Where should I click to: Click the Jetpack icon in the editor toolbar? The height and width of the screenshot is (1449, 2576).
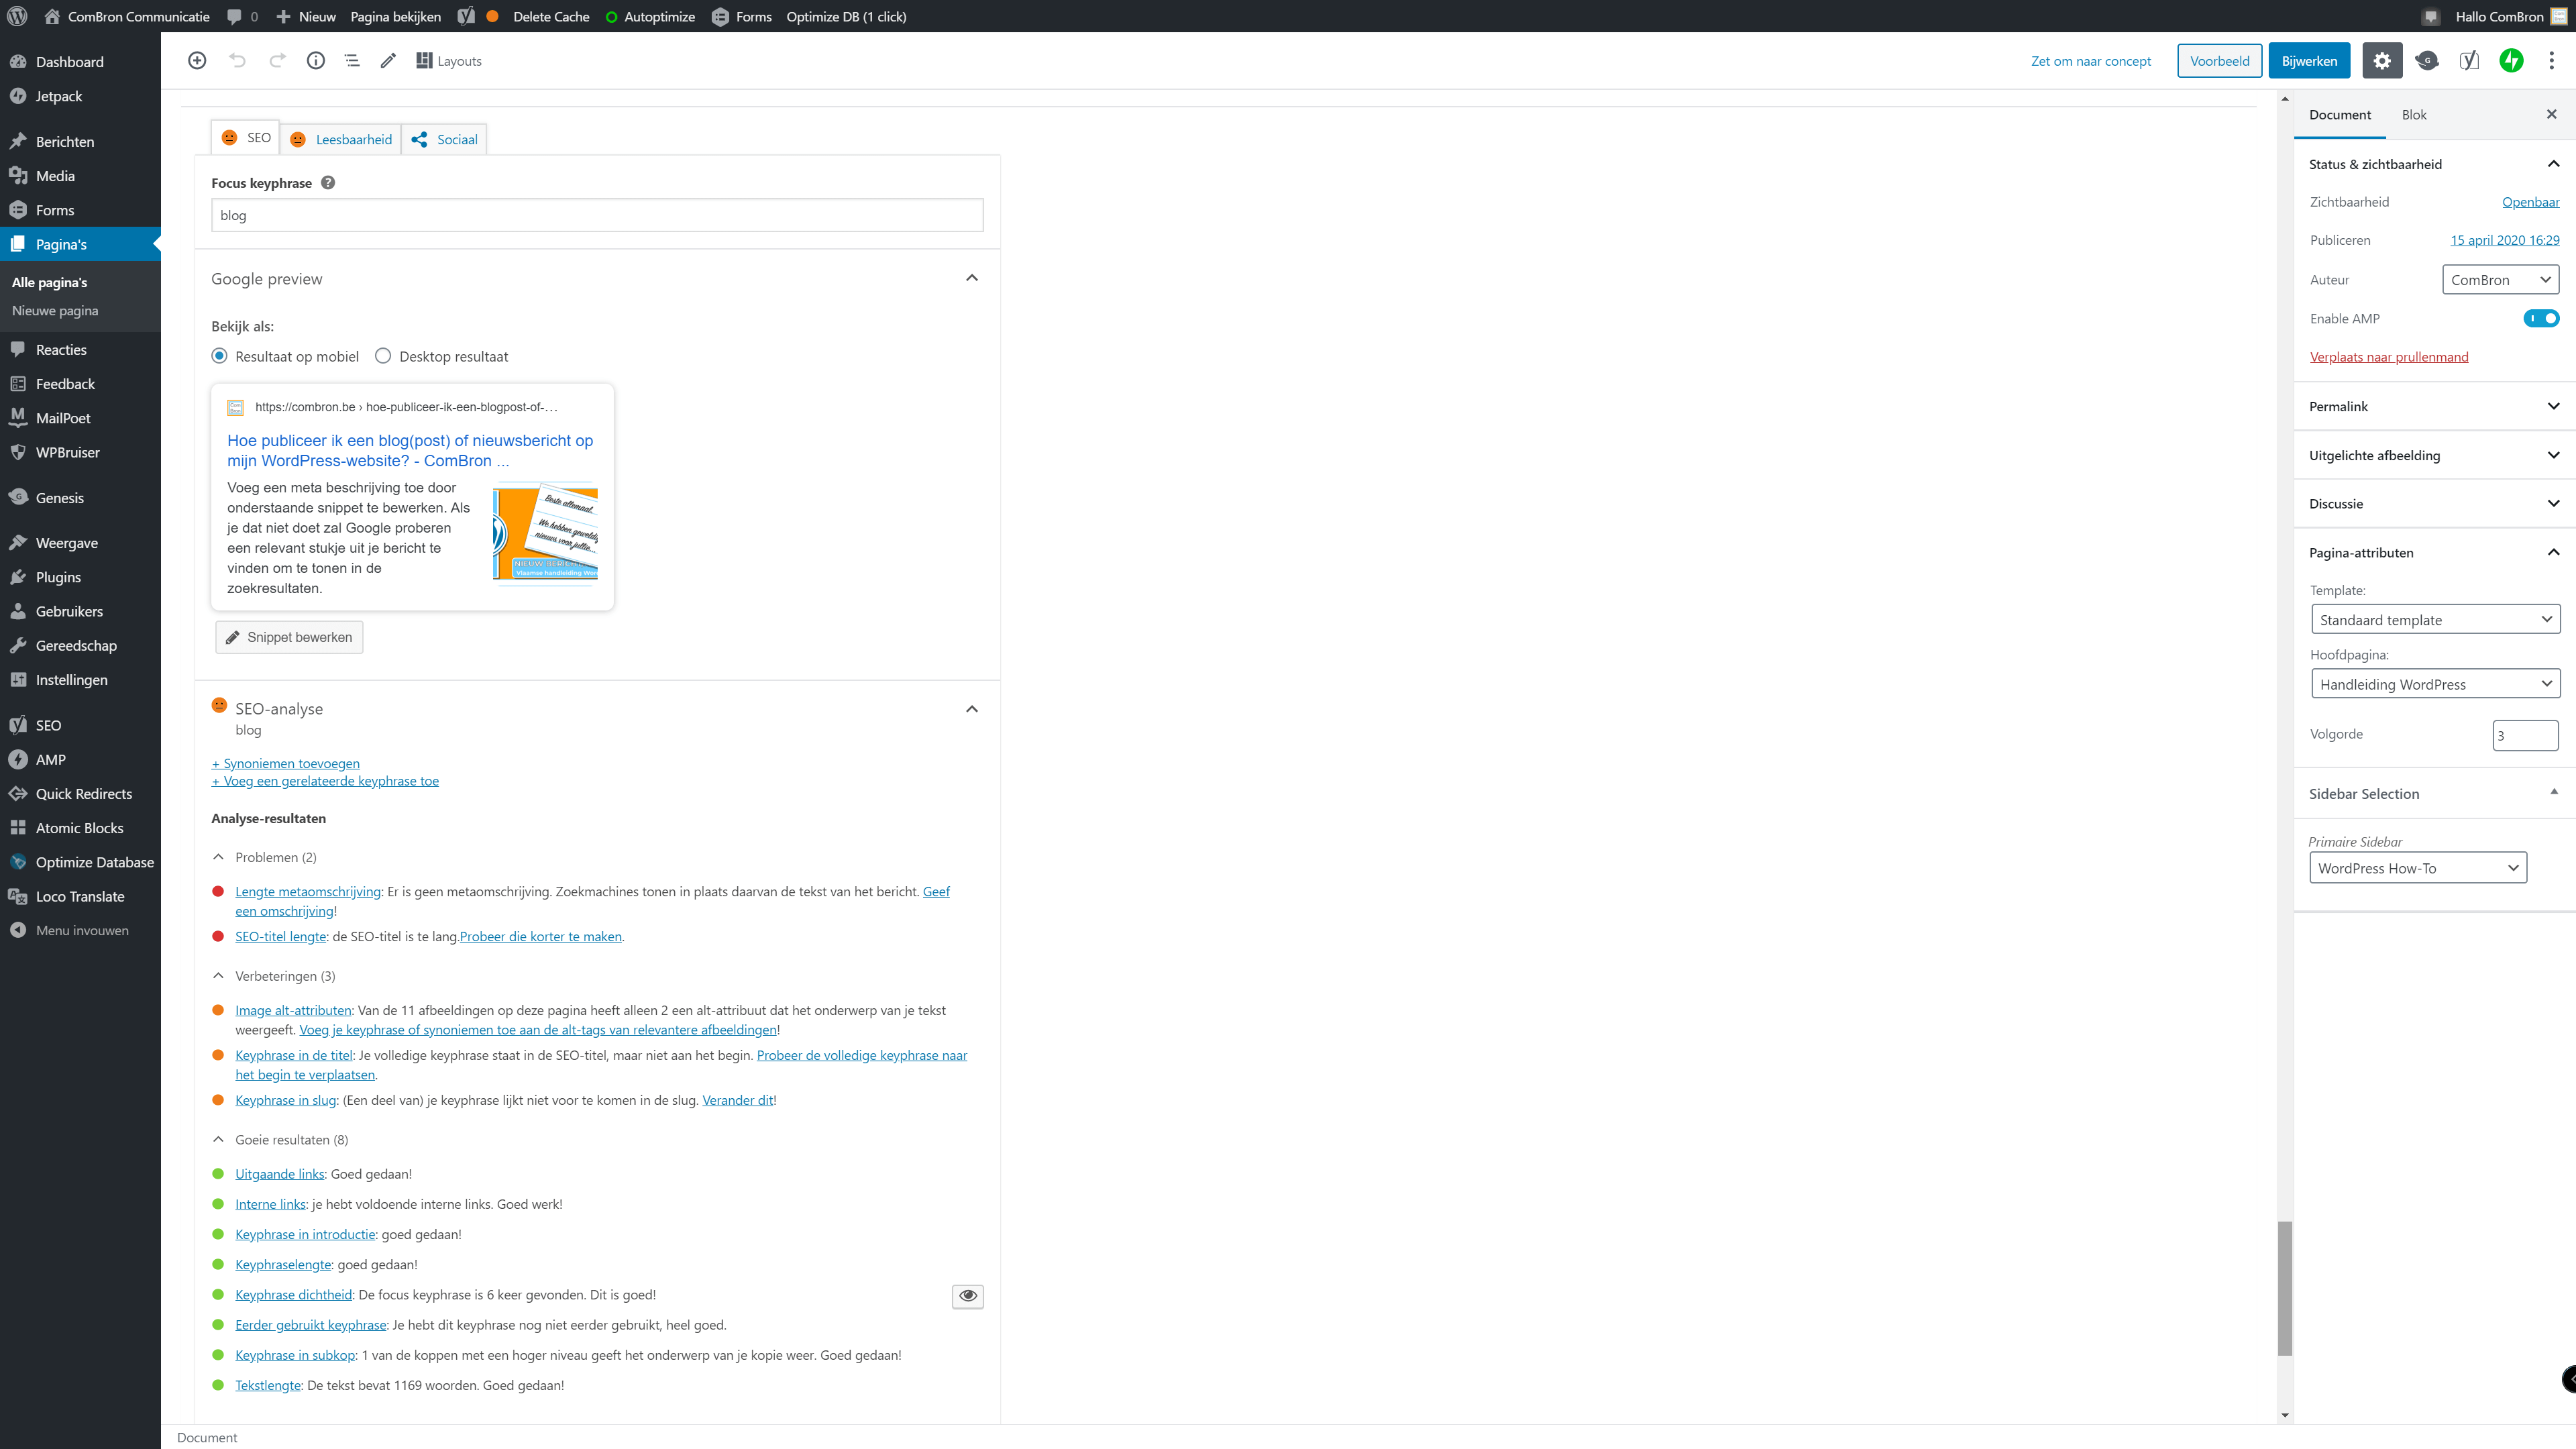(2511, 61)
